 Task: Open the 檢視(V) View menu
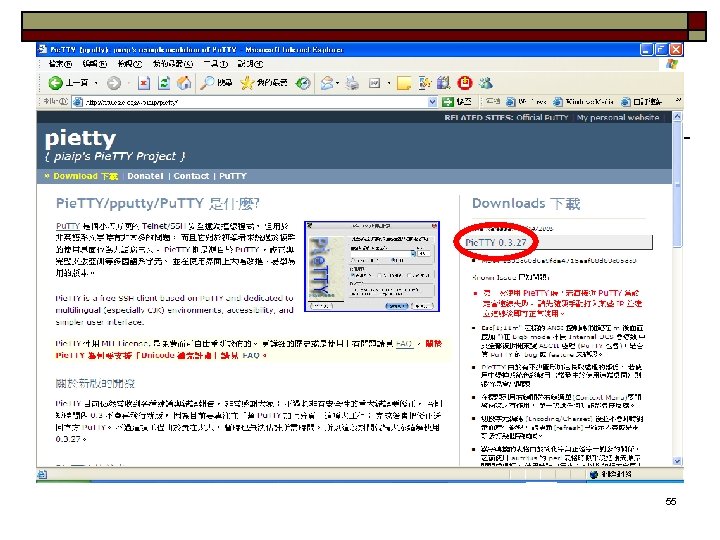click(x=129, y=64)
